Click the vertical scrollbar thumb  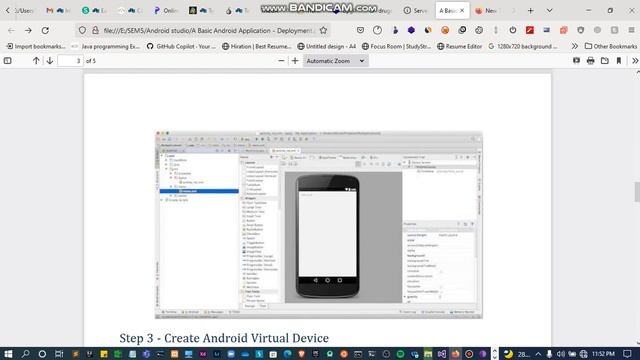pos(637,192)
